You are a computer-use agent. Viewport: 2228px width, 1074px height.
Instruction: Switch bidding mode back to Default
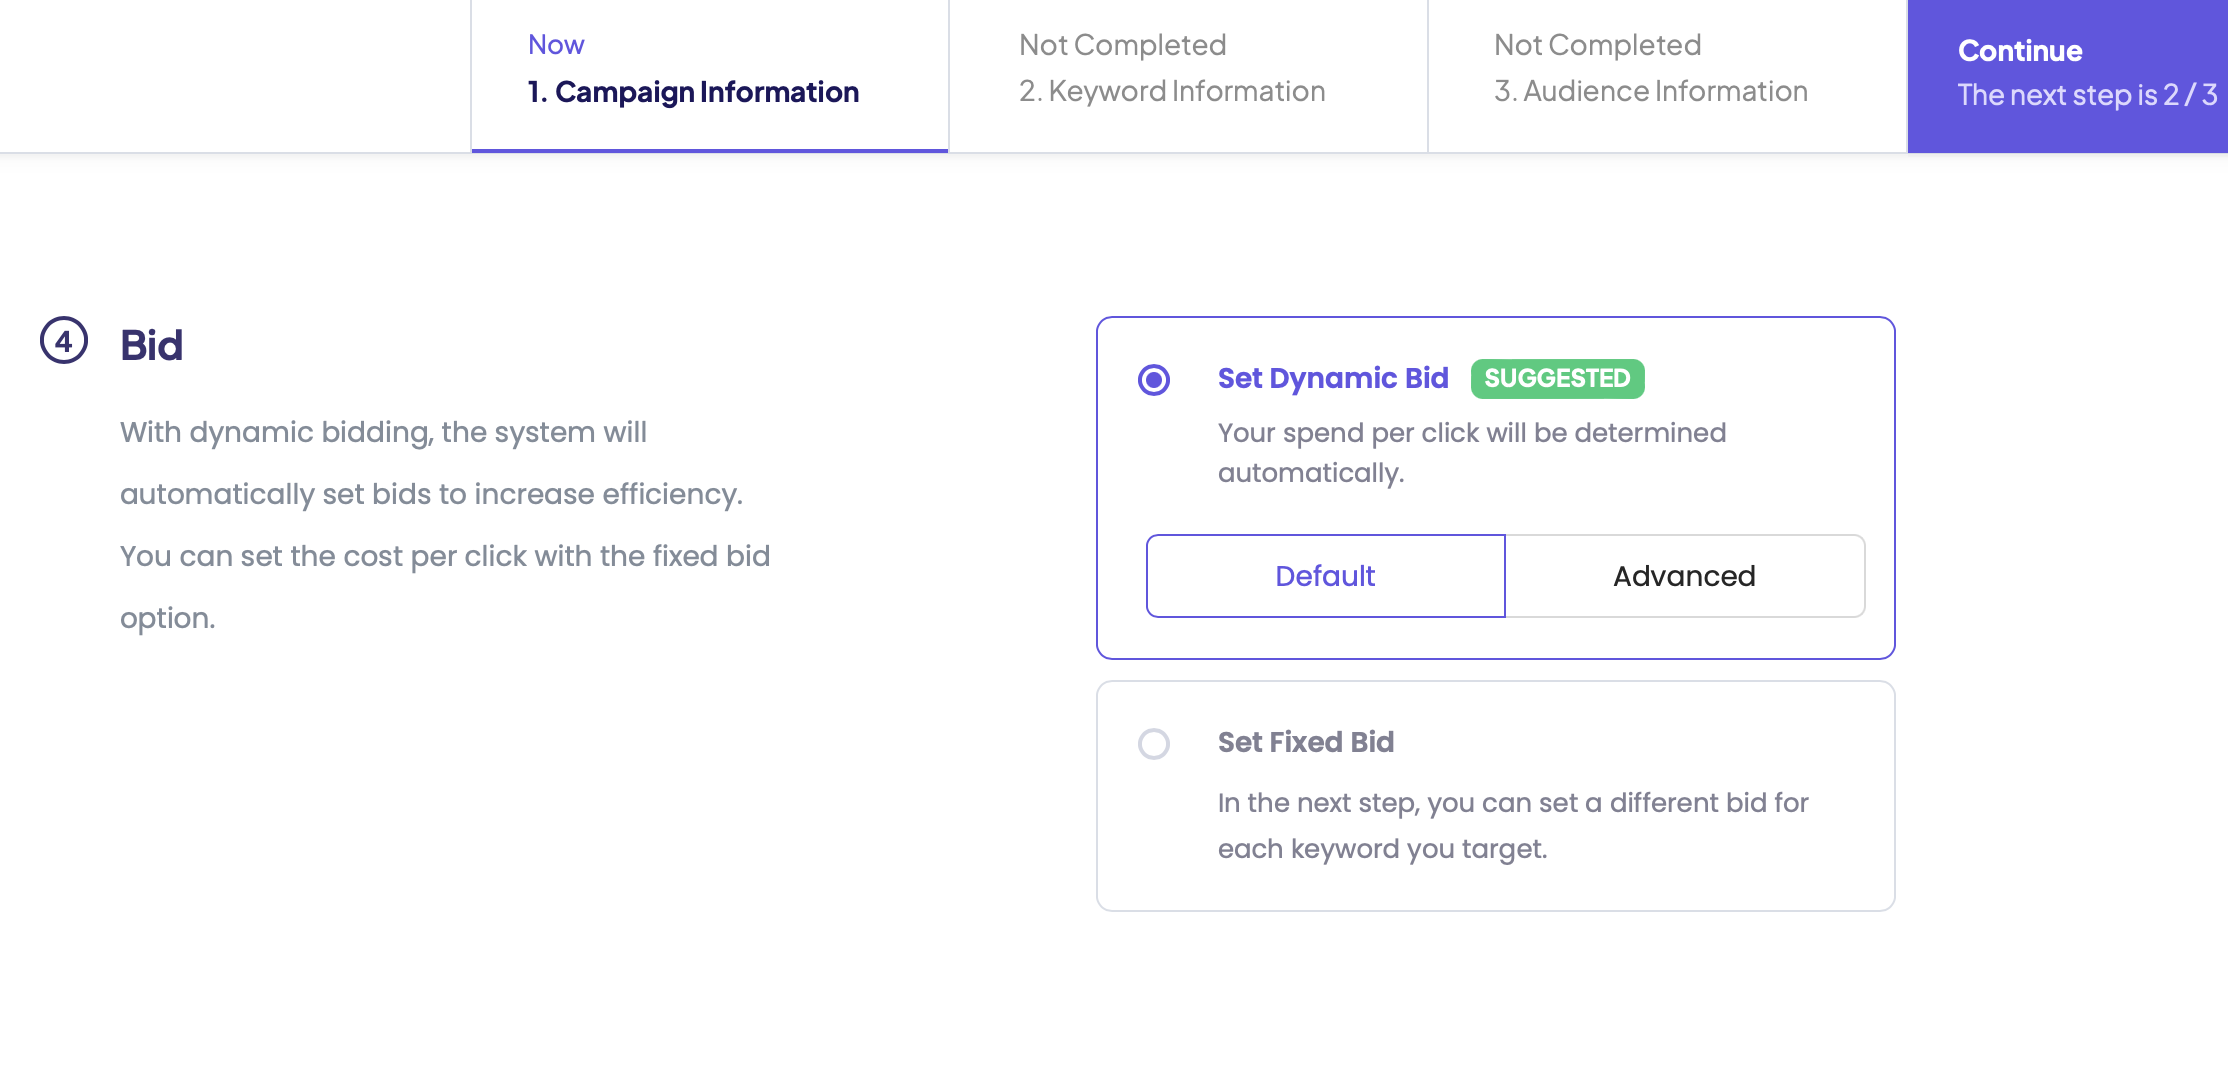click(1324, 576)
